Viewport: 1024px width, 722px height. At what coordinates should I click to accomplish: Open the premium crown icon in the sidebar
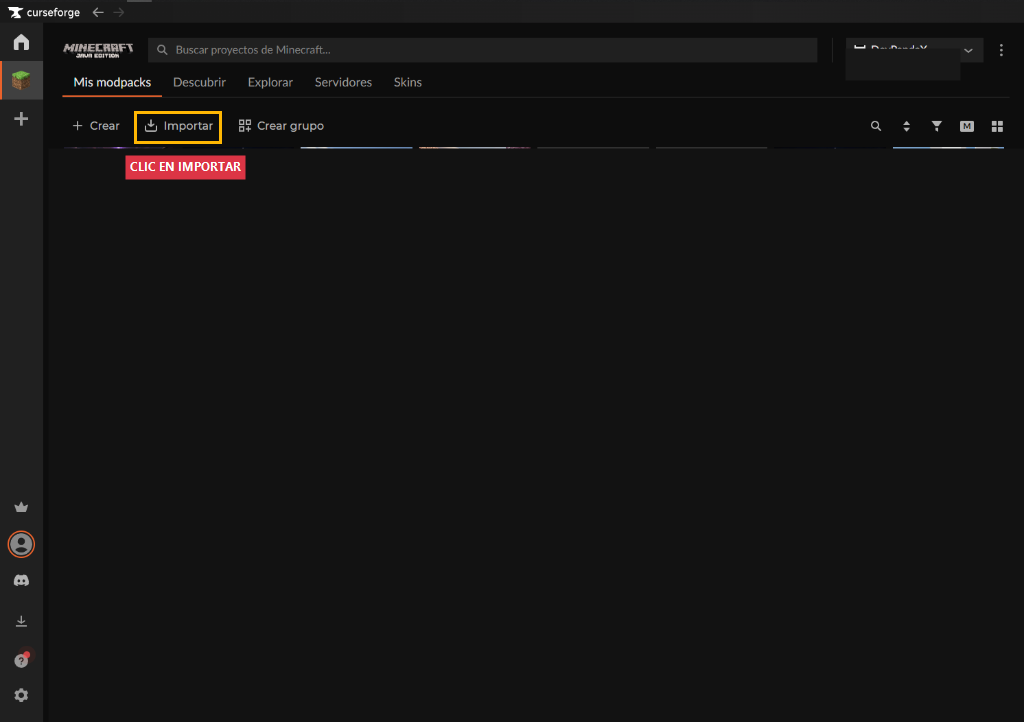tap(21, 507)
